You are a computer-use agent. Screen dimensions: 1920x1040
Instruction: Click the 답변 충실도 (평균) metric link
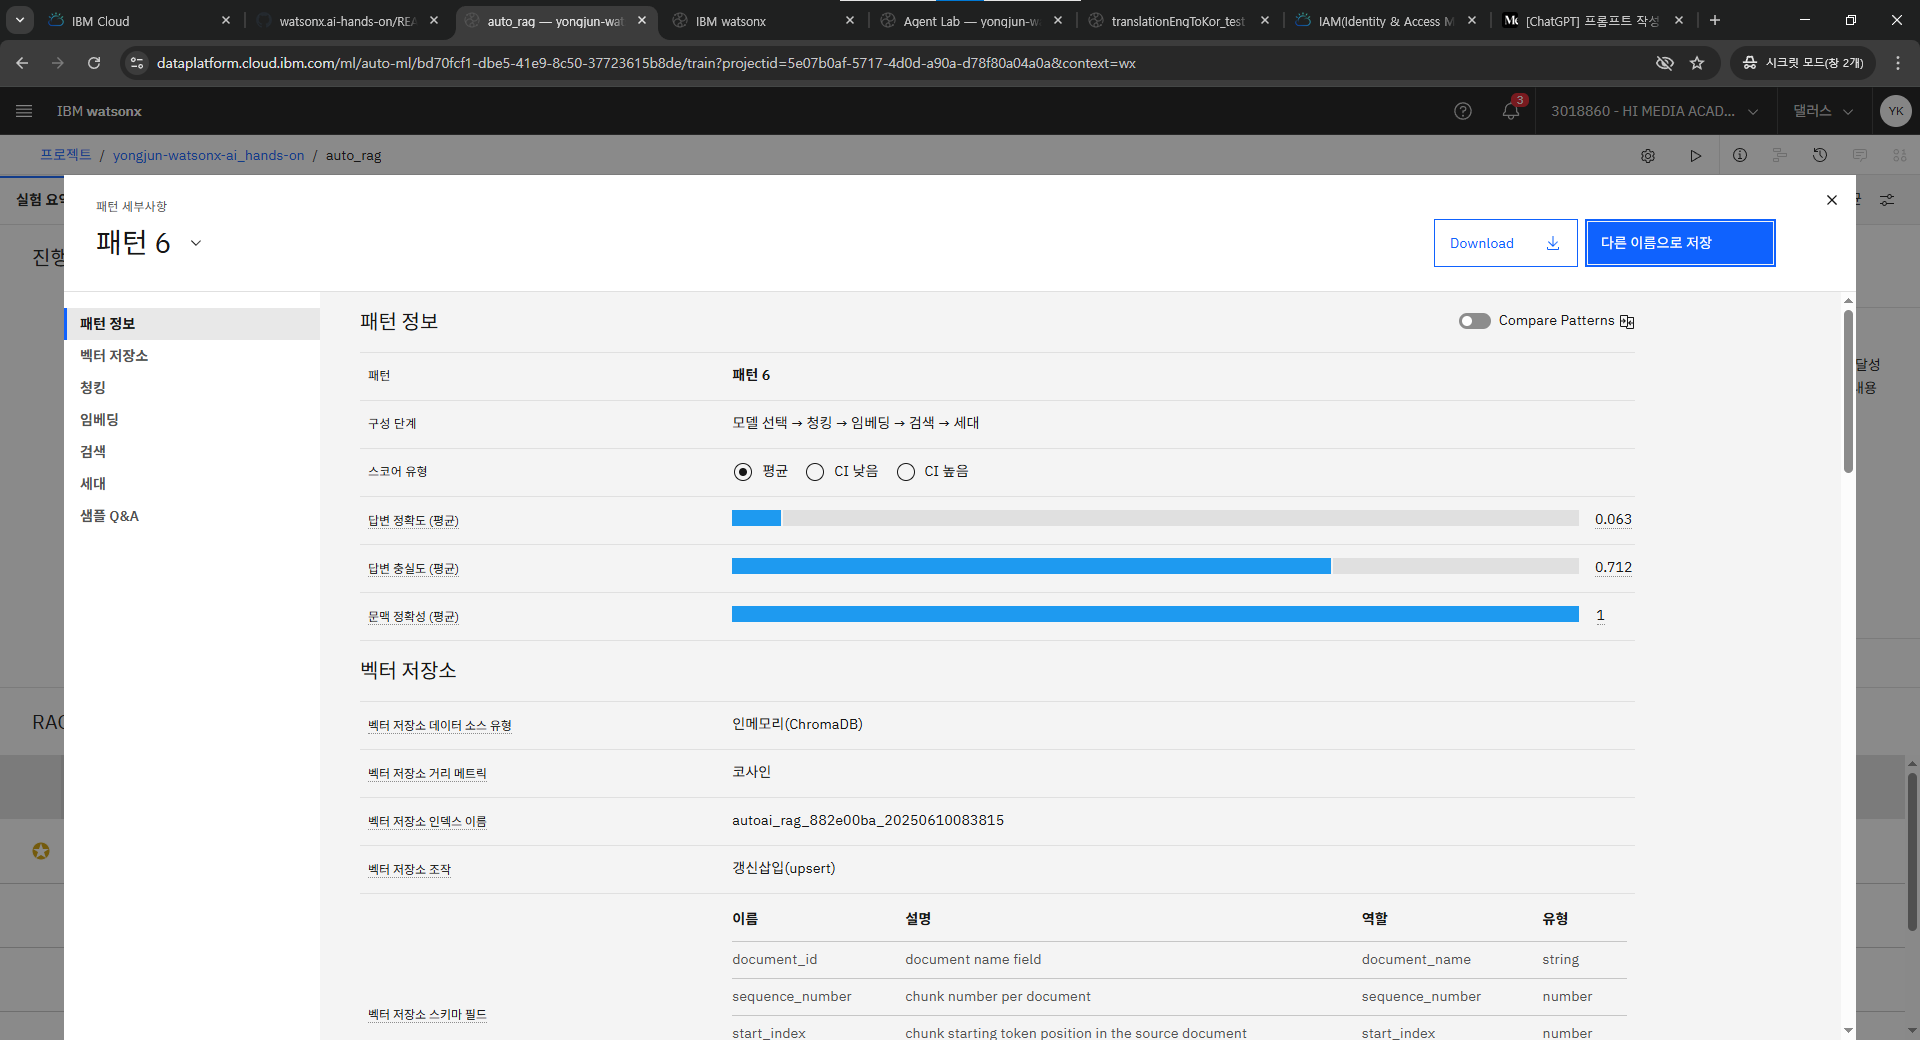pyautogui.click(x=413, y=568)
